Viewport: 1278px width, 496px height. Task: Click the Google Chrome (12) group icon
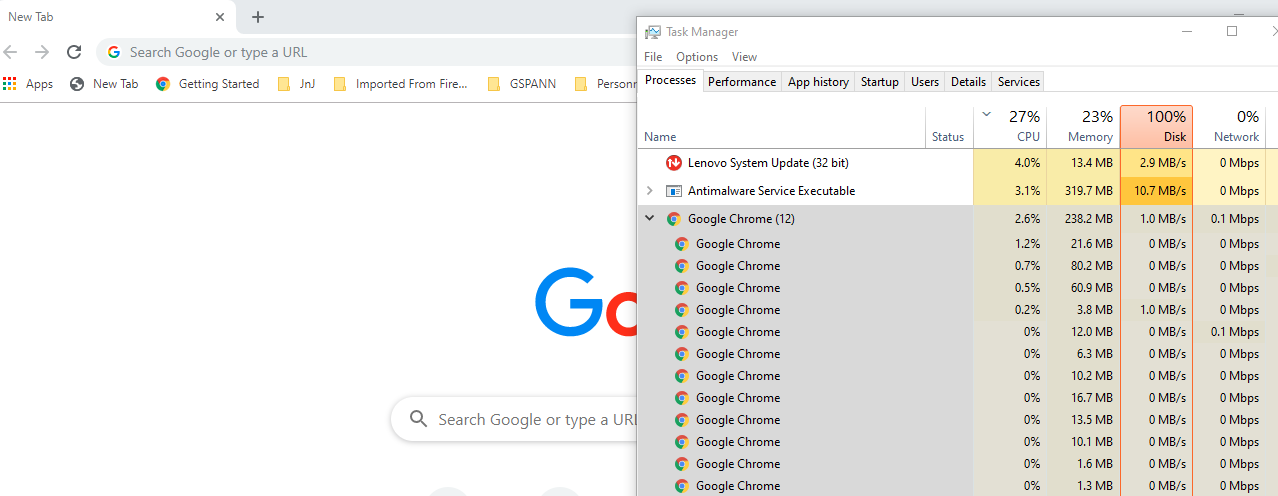[674, 219]
